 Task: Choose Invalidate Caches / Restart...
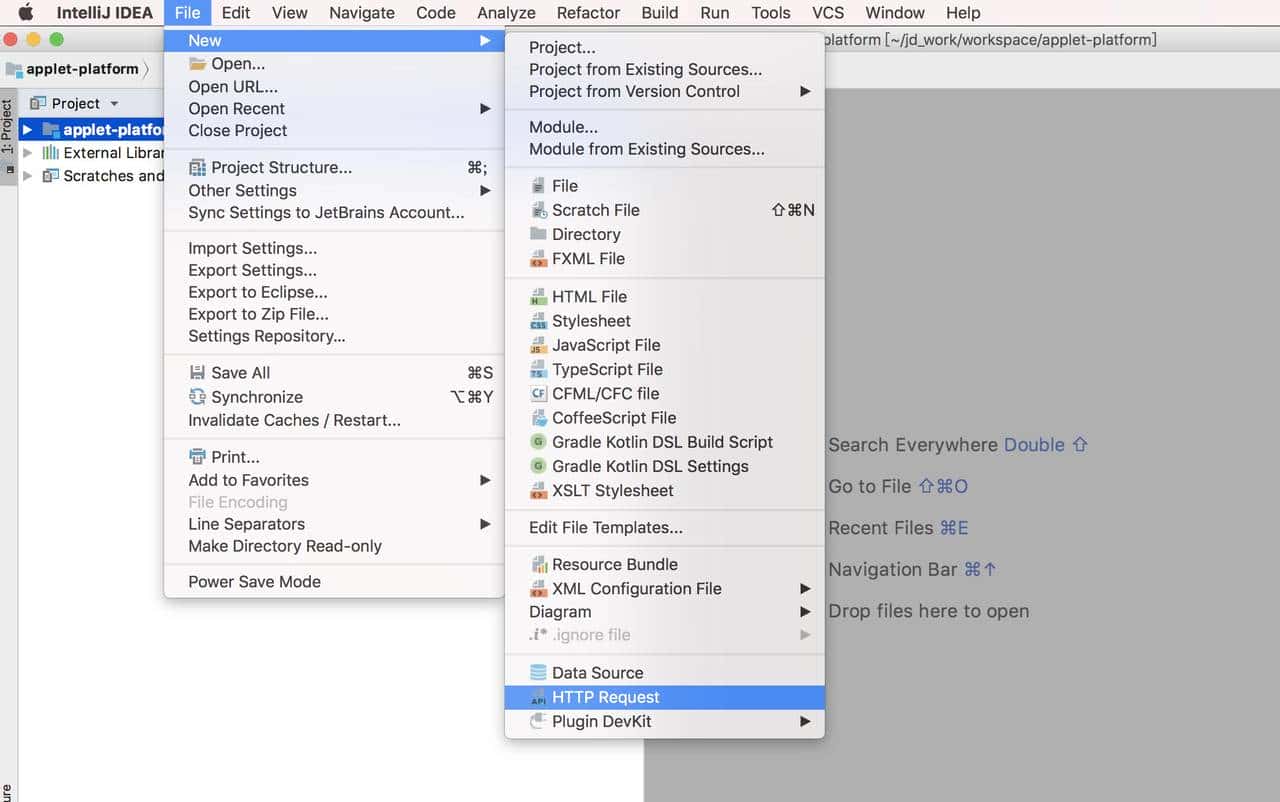tap(295, 421)
